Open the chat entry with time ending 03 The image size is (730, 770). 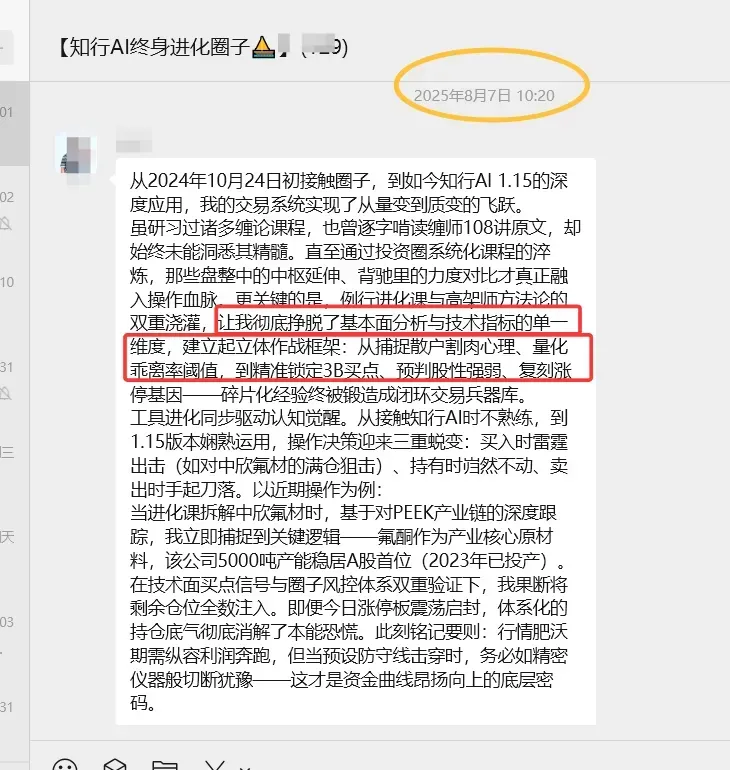pos(15,633)
